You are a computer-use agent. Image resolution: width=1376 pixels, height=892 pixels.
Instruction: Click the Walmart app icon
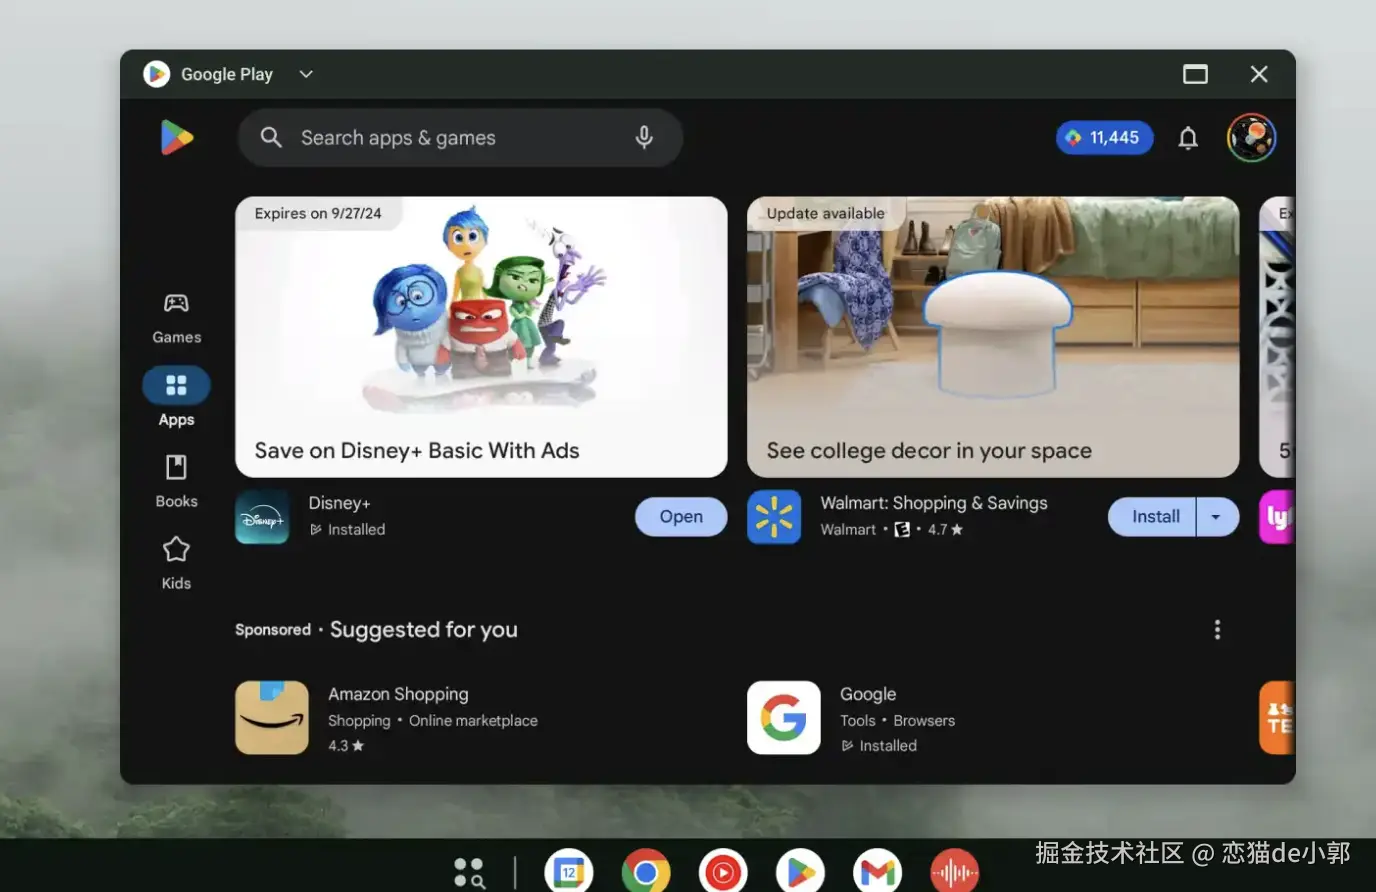[x=774, y=517]
